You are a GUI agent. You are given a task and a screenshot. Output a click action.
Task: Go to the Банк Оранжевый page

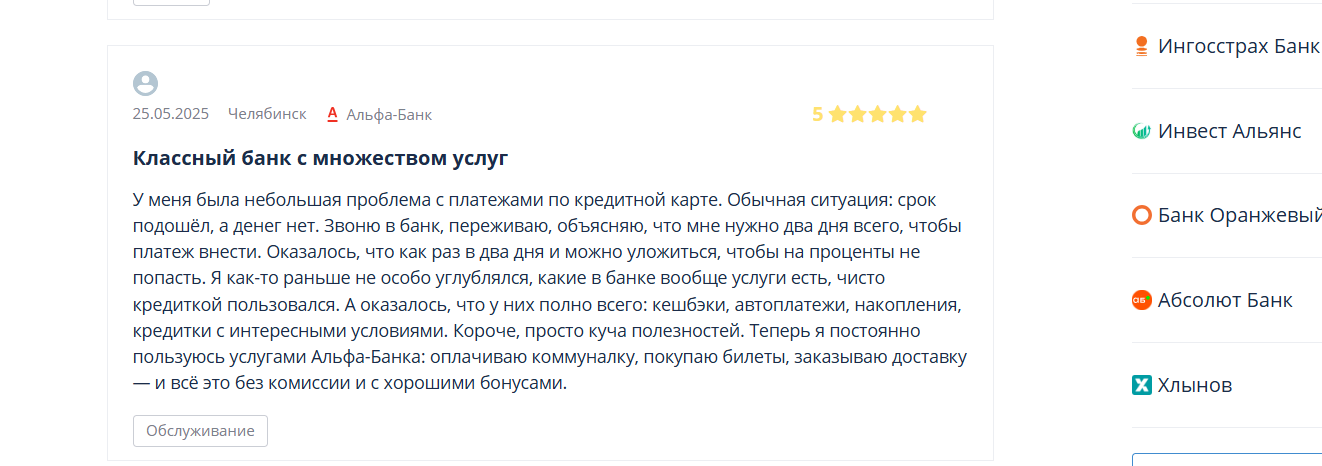click(x=1240, y=215)
